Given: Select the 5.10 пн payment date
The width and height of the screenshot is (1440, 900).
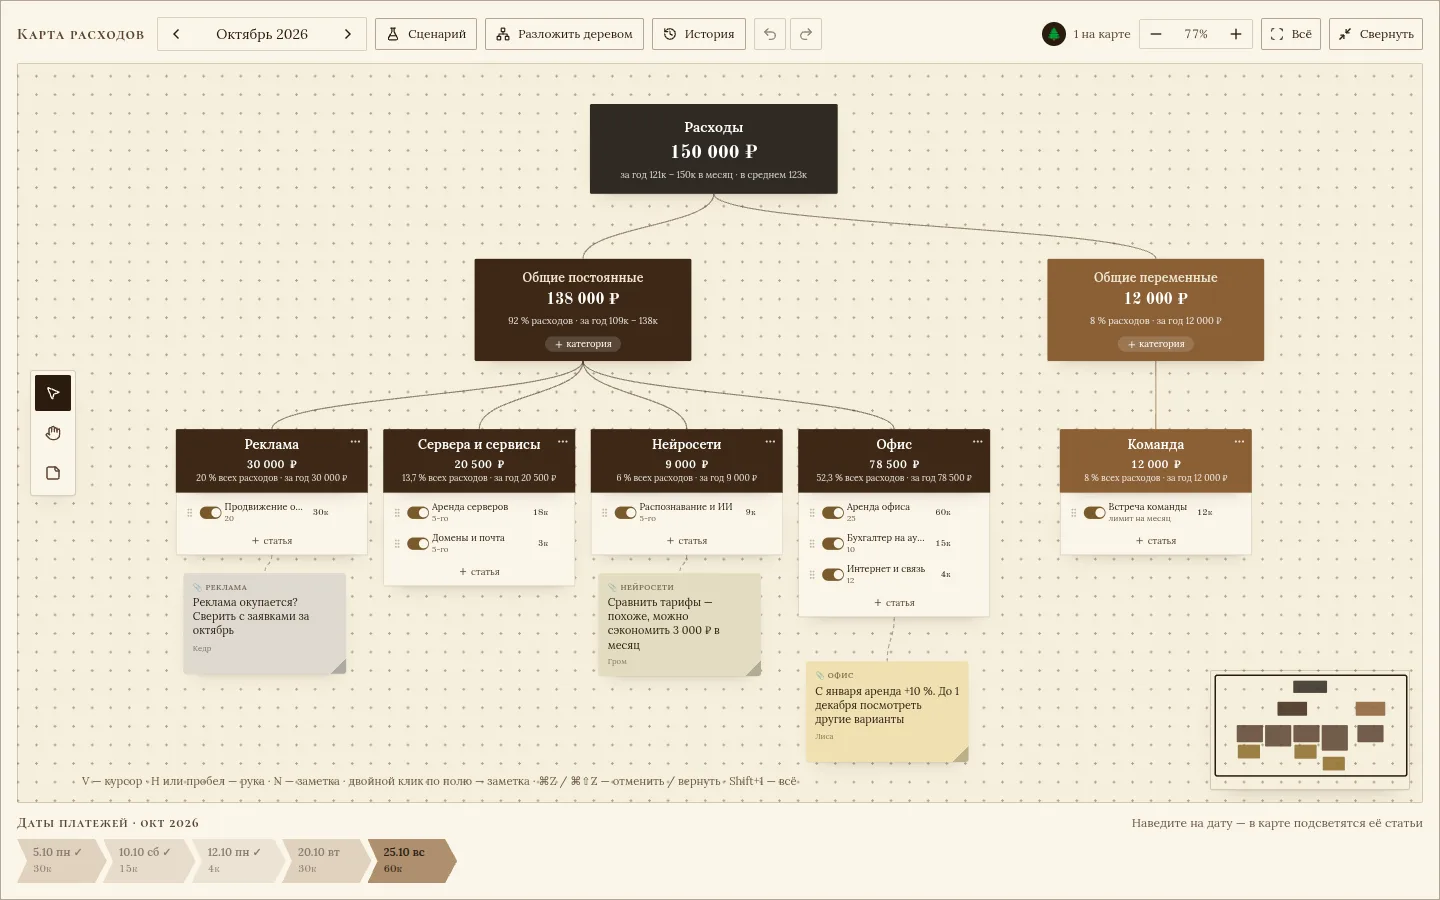Looking at the screenshot, I should pos(60,860).
